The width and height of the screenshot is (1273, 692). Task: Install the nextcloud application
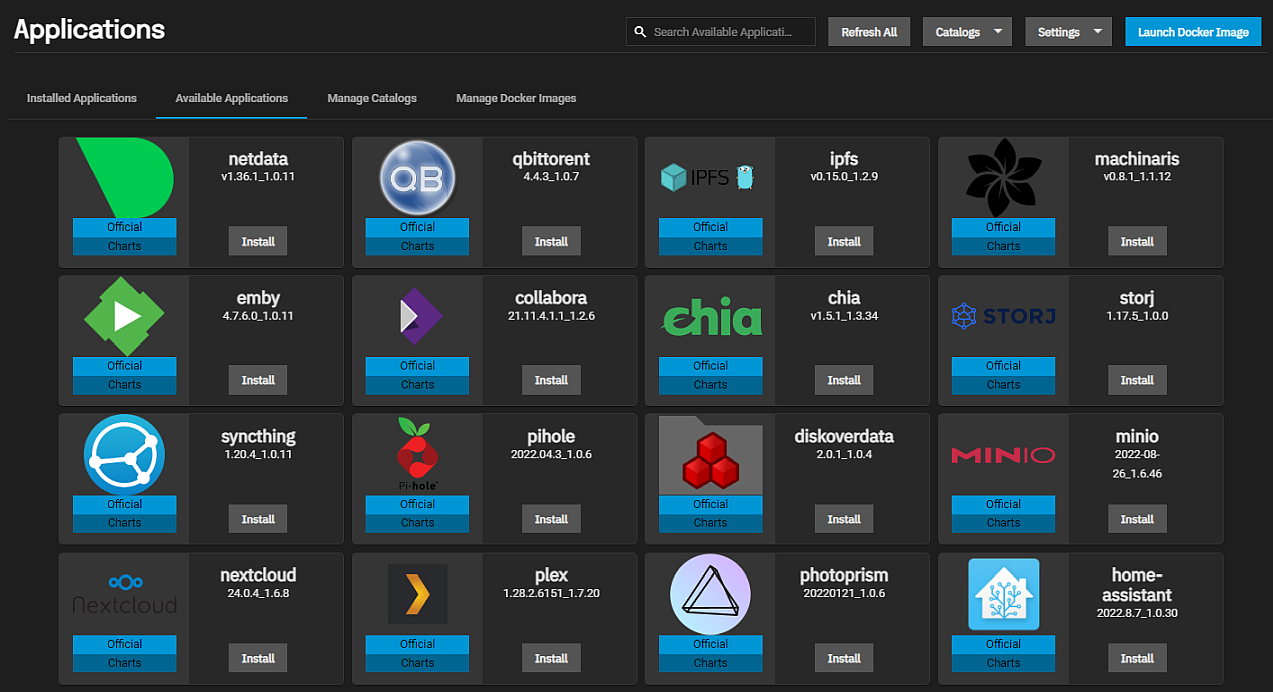click(258, 658)
